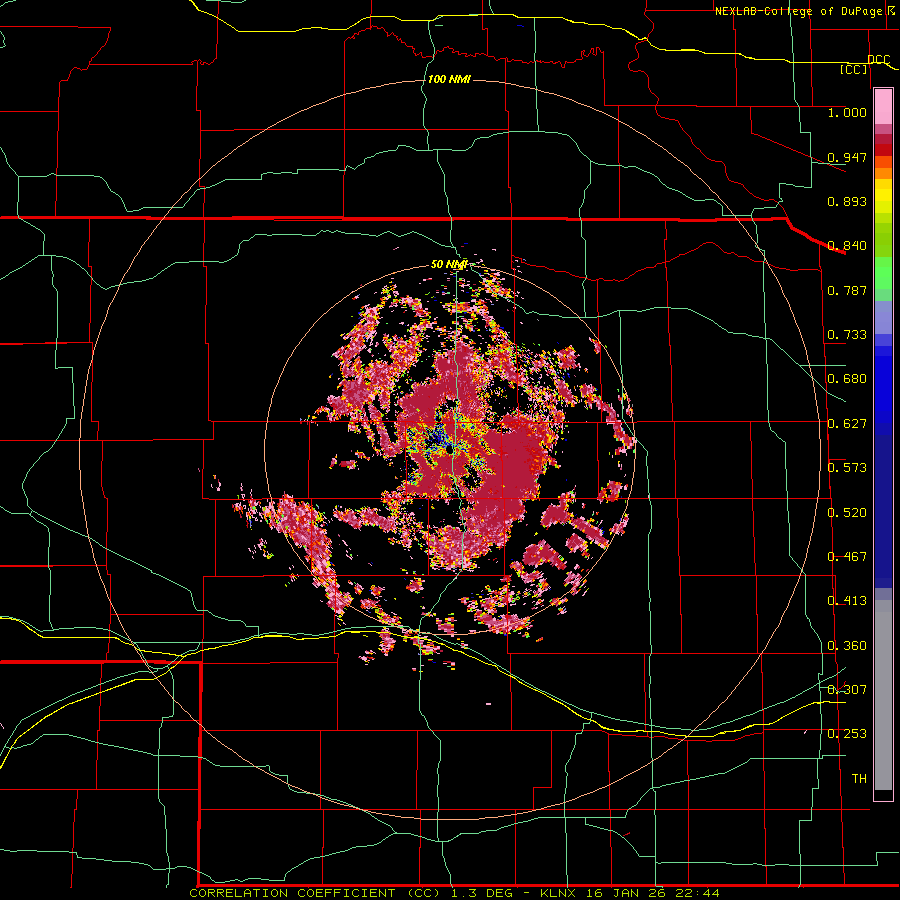Select the 0.627 legend value
This screenshot has height=900, width=900.
click(847, 424)
